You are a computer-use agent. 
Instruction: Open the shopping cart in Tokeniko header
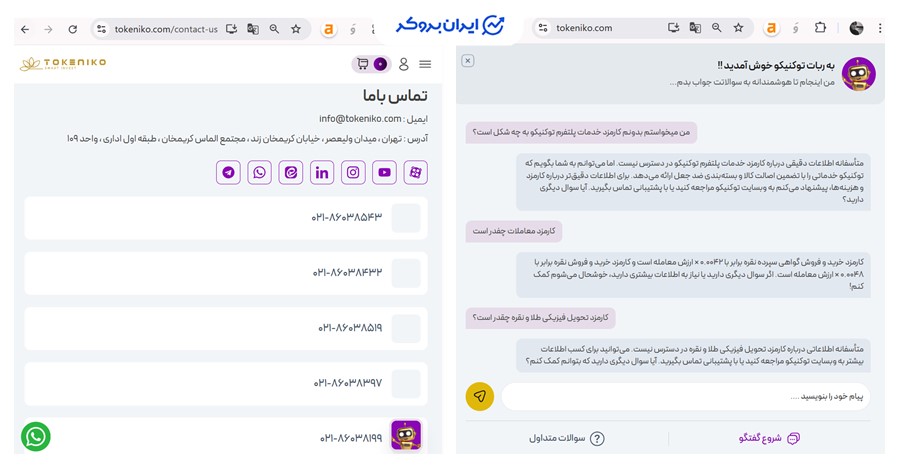click(363, 64)
